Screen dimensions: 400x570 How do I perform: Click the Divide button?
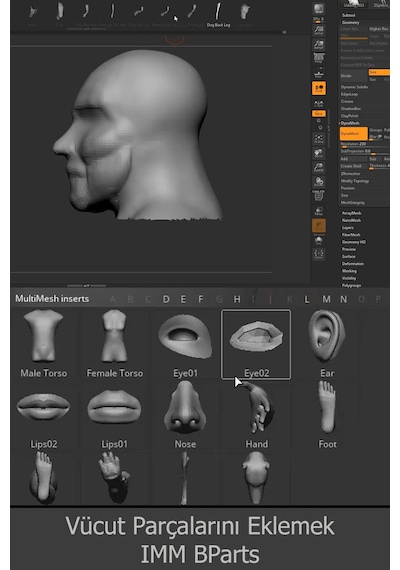tap(353, 76)
